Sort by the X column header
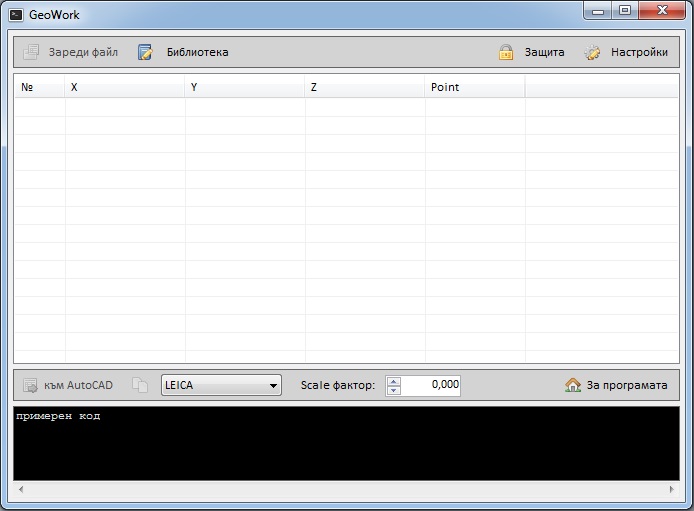The width and height of the screenshot is (694, 511). click(125, 88)
